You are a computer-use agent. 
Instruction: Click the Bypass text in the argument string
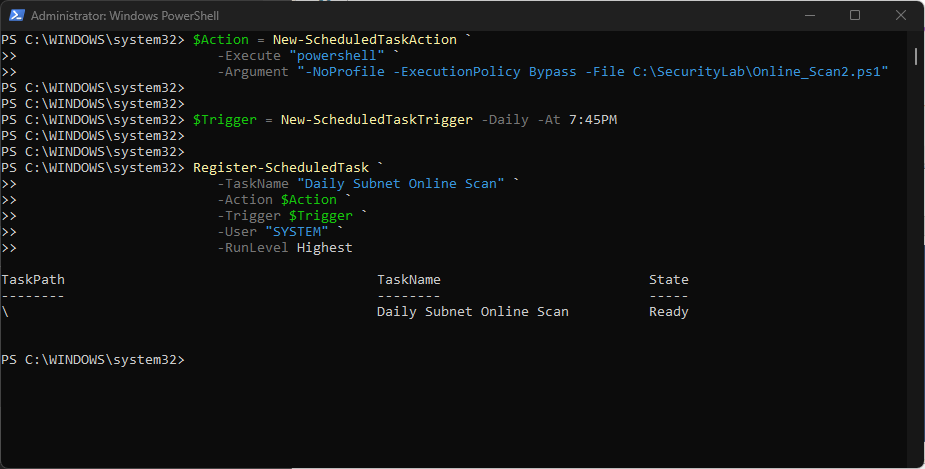tap(553, 71)
